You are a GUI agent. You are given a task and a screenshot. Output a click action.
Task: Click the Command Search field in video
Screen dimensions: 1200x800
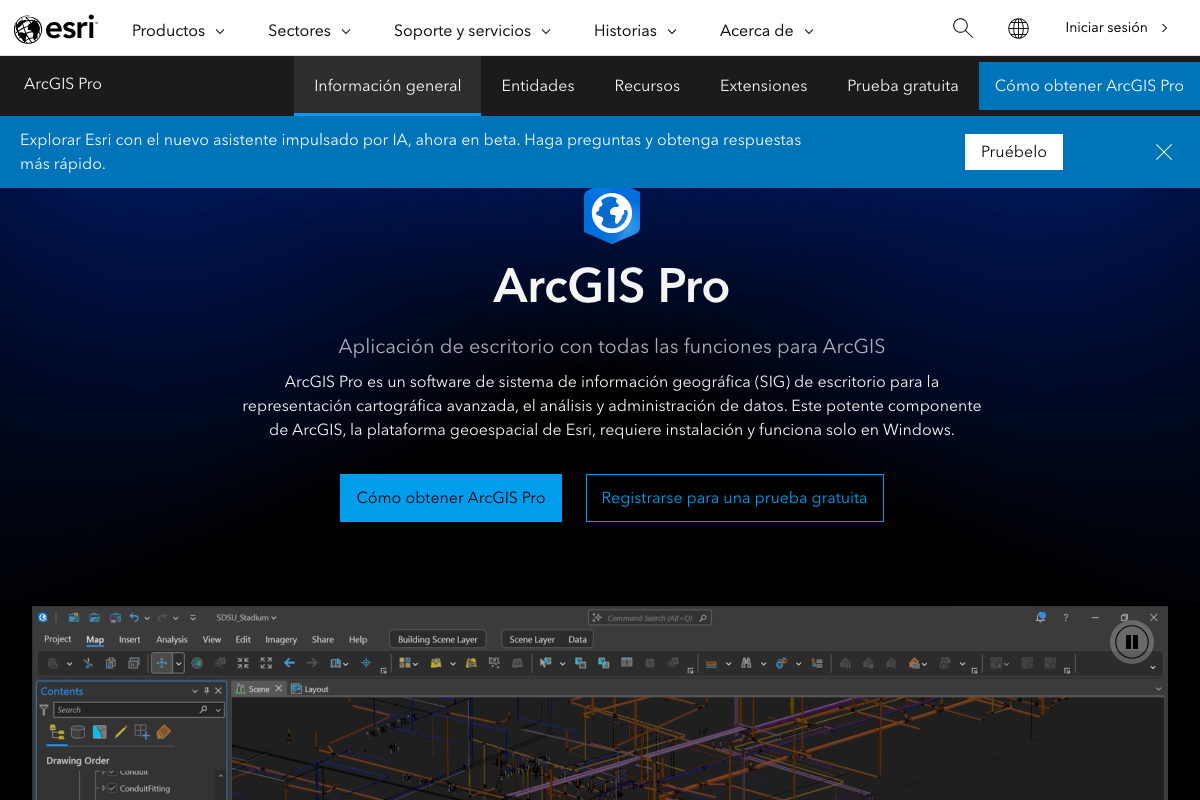pos(650,618)
